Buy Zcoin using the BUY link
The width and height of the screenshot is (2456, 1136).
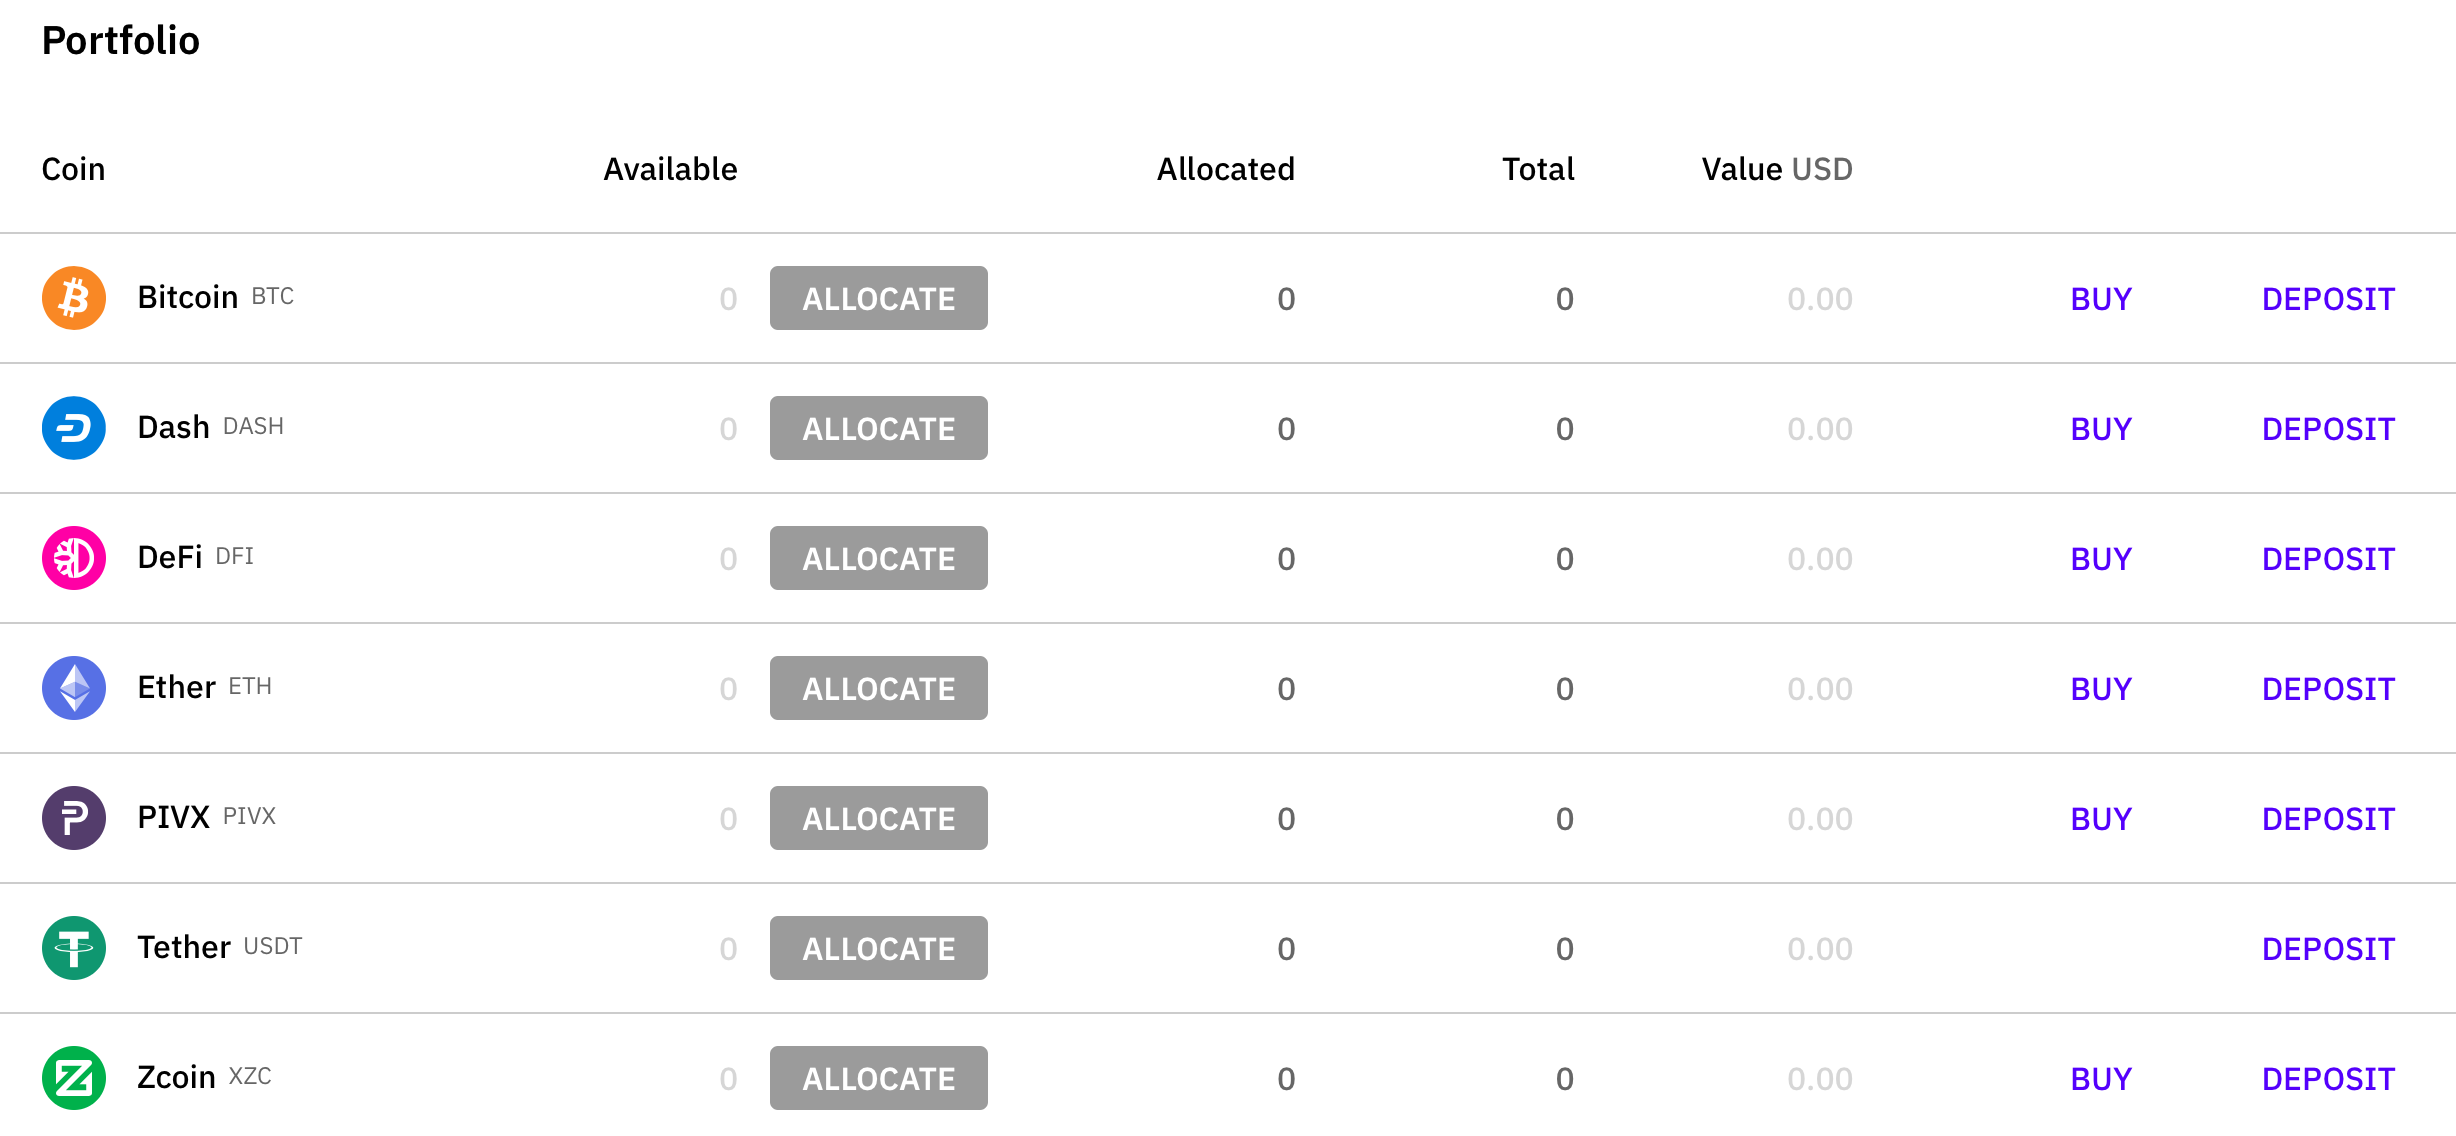point(2100,1079)
